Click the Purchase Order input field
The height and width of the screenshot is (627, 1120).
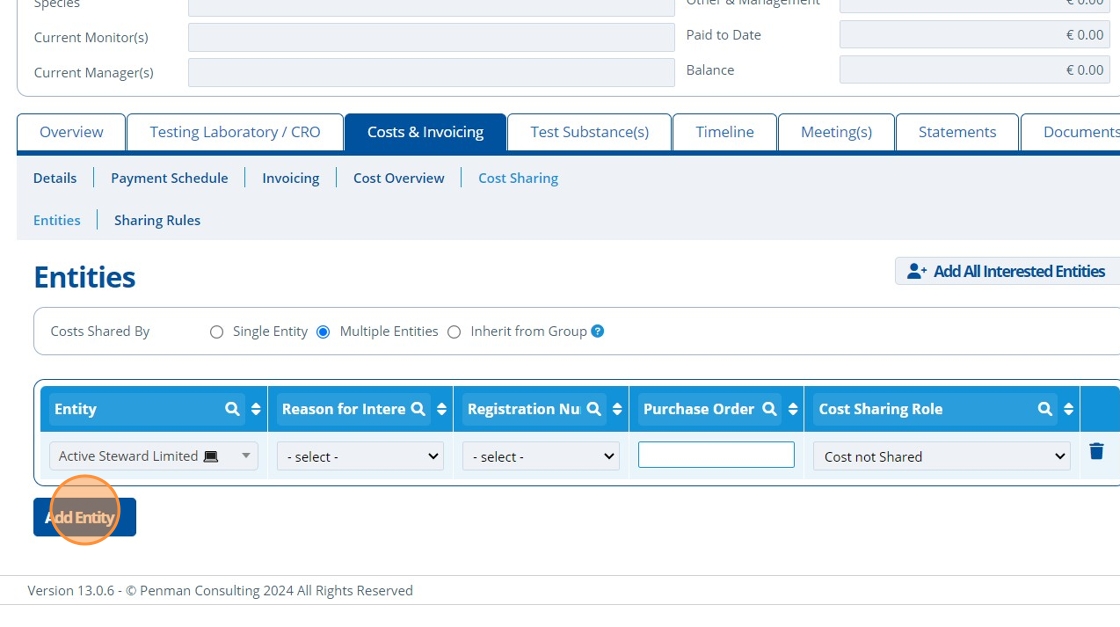(716, 455)
